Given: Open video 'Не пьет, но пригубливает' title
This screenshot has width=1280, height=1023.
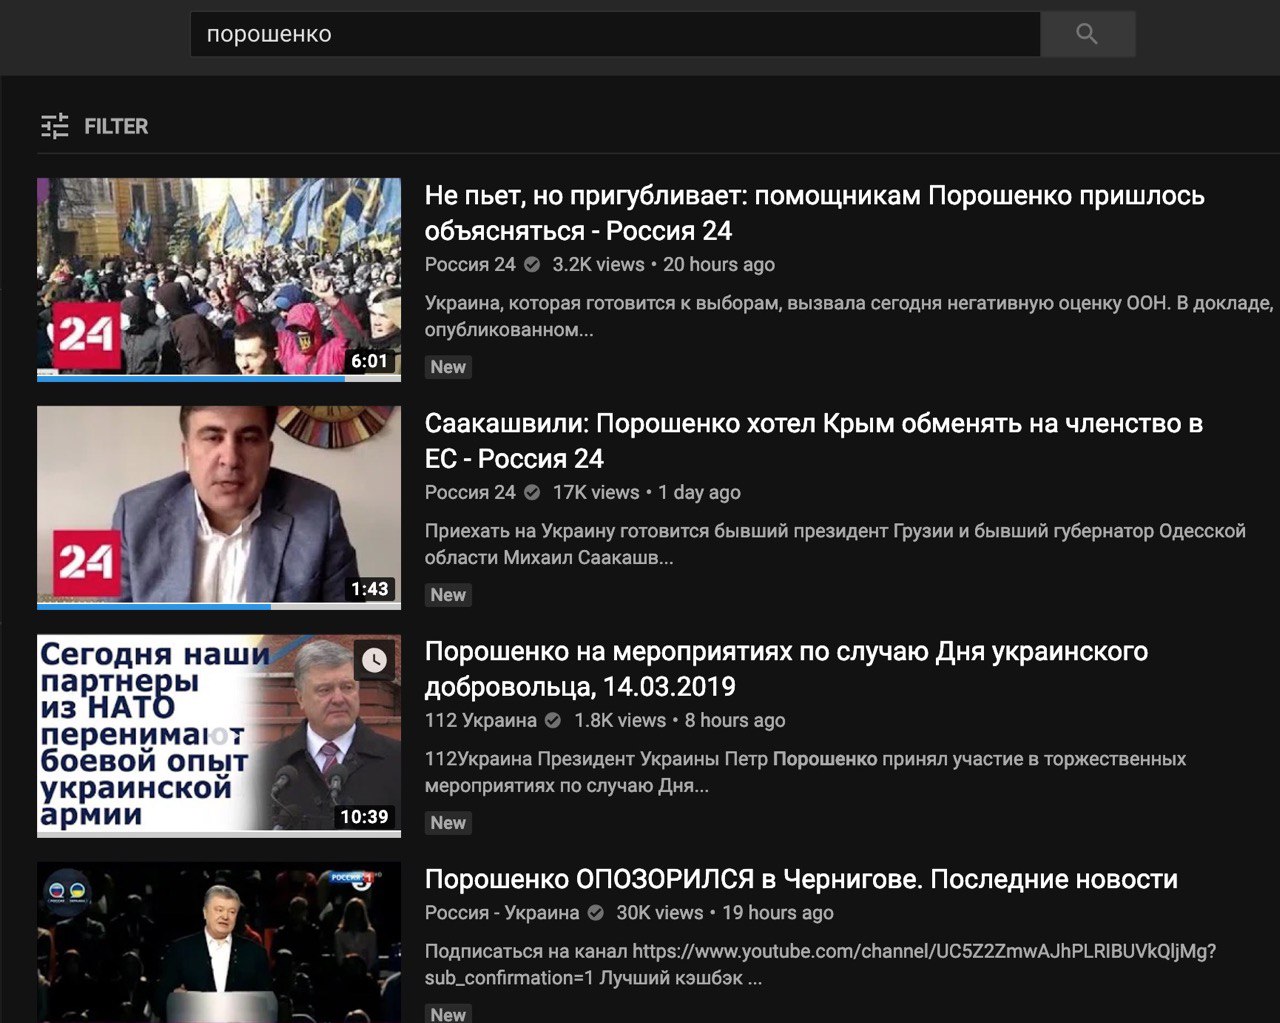Looking at the screenshot, I should 814,213.
